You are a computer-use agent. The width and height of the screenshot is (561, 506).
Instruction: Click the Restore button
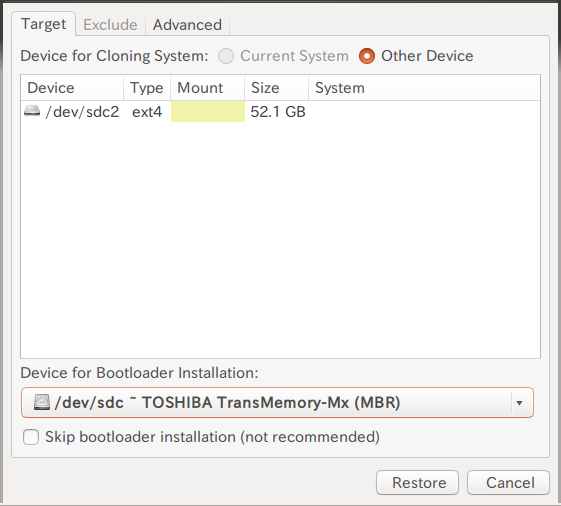pos(417,482)
